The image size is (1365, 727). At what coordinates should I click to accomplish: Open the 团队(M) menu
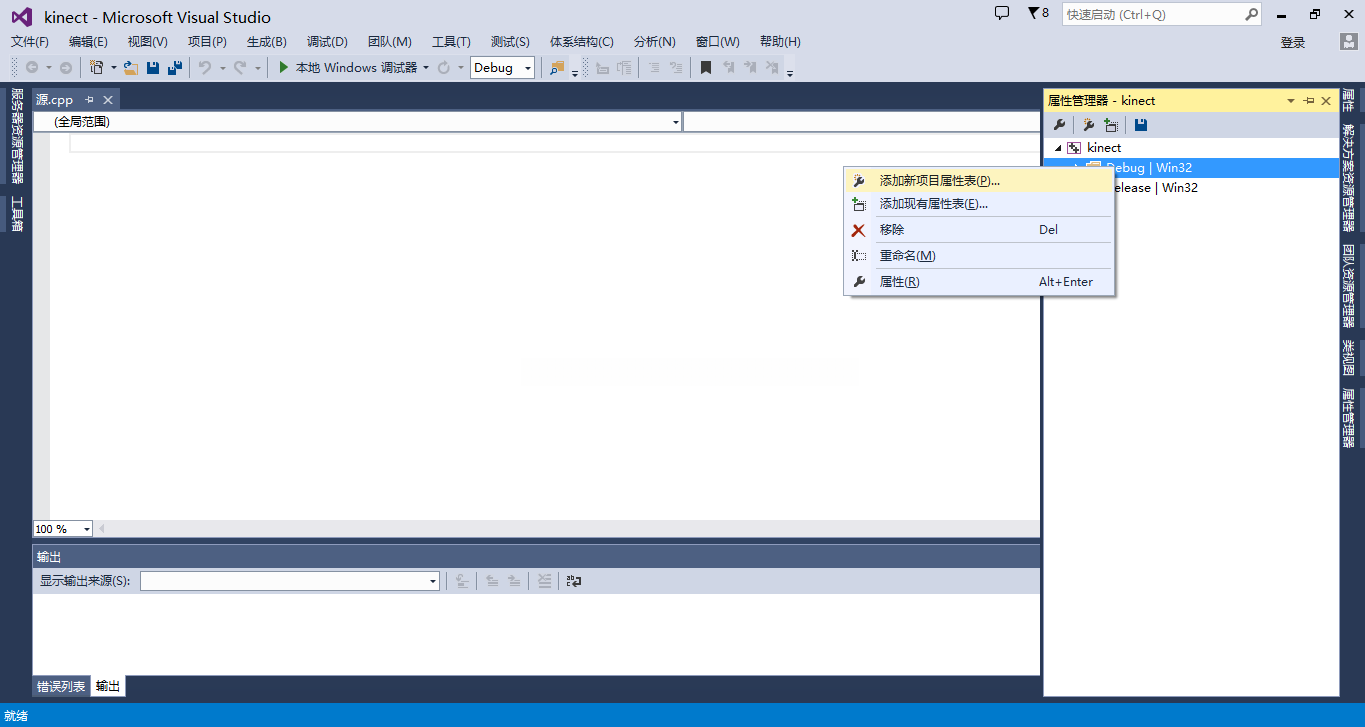tap(390, 42)
